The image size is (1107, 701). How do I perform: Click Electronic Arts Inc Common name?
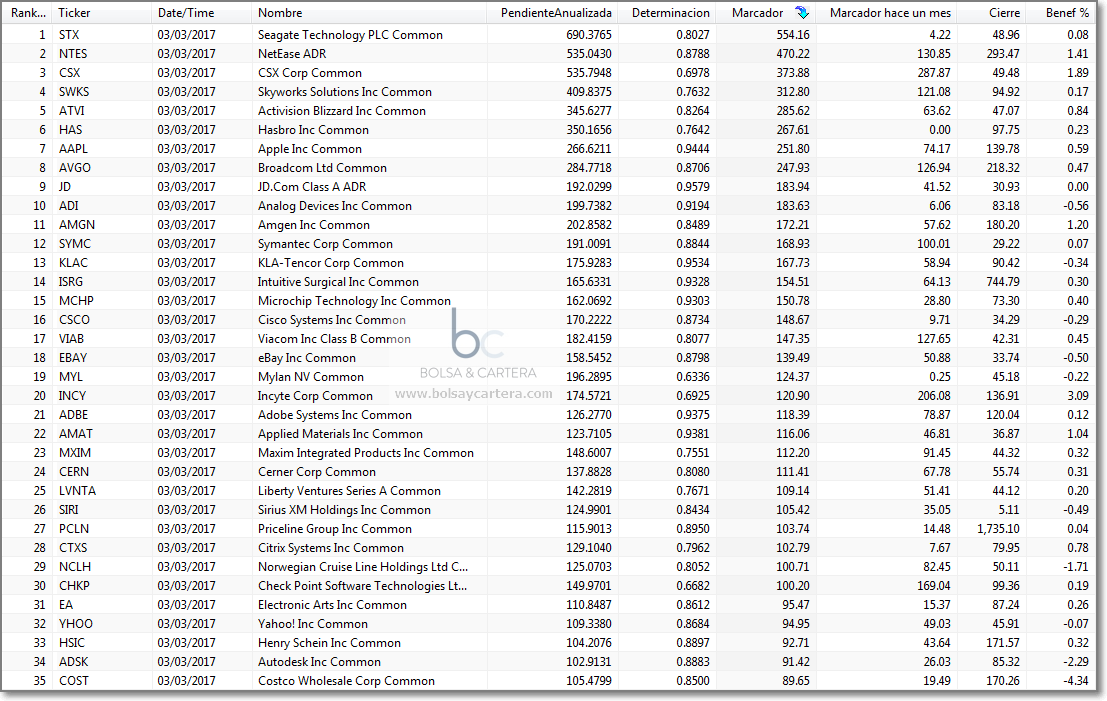(332, 606)
